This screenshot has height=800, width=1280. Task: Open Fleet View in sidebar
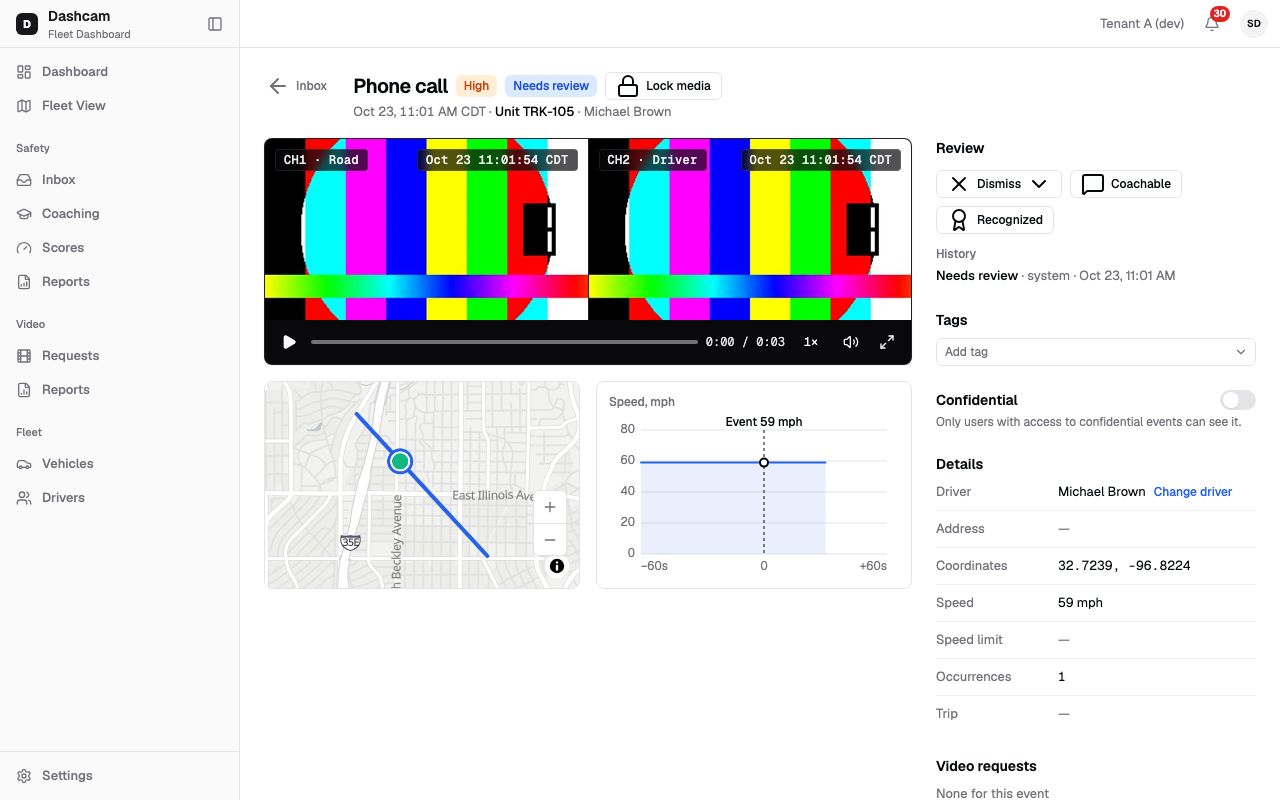pos(120,106)
